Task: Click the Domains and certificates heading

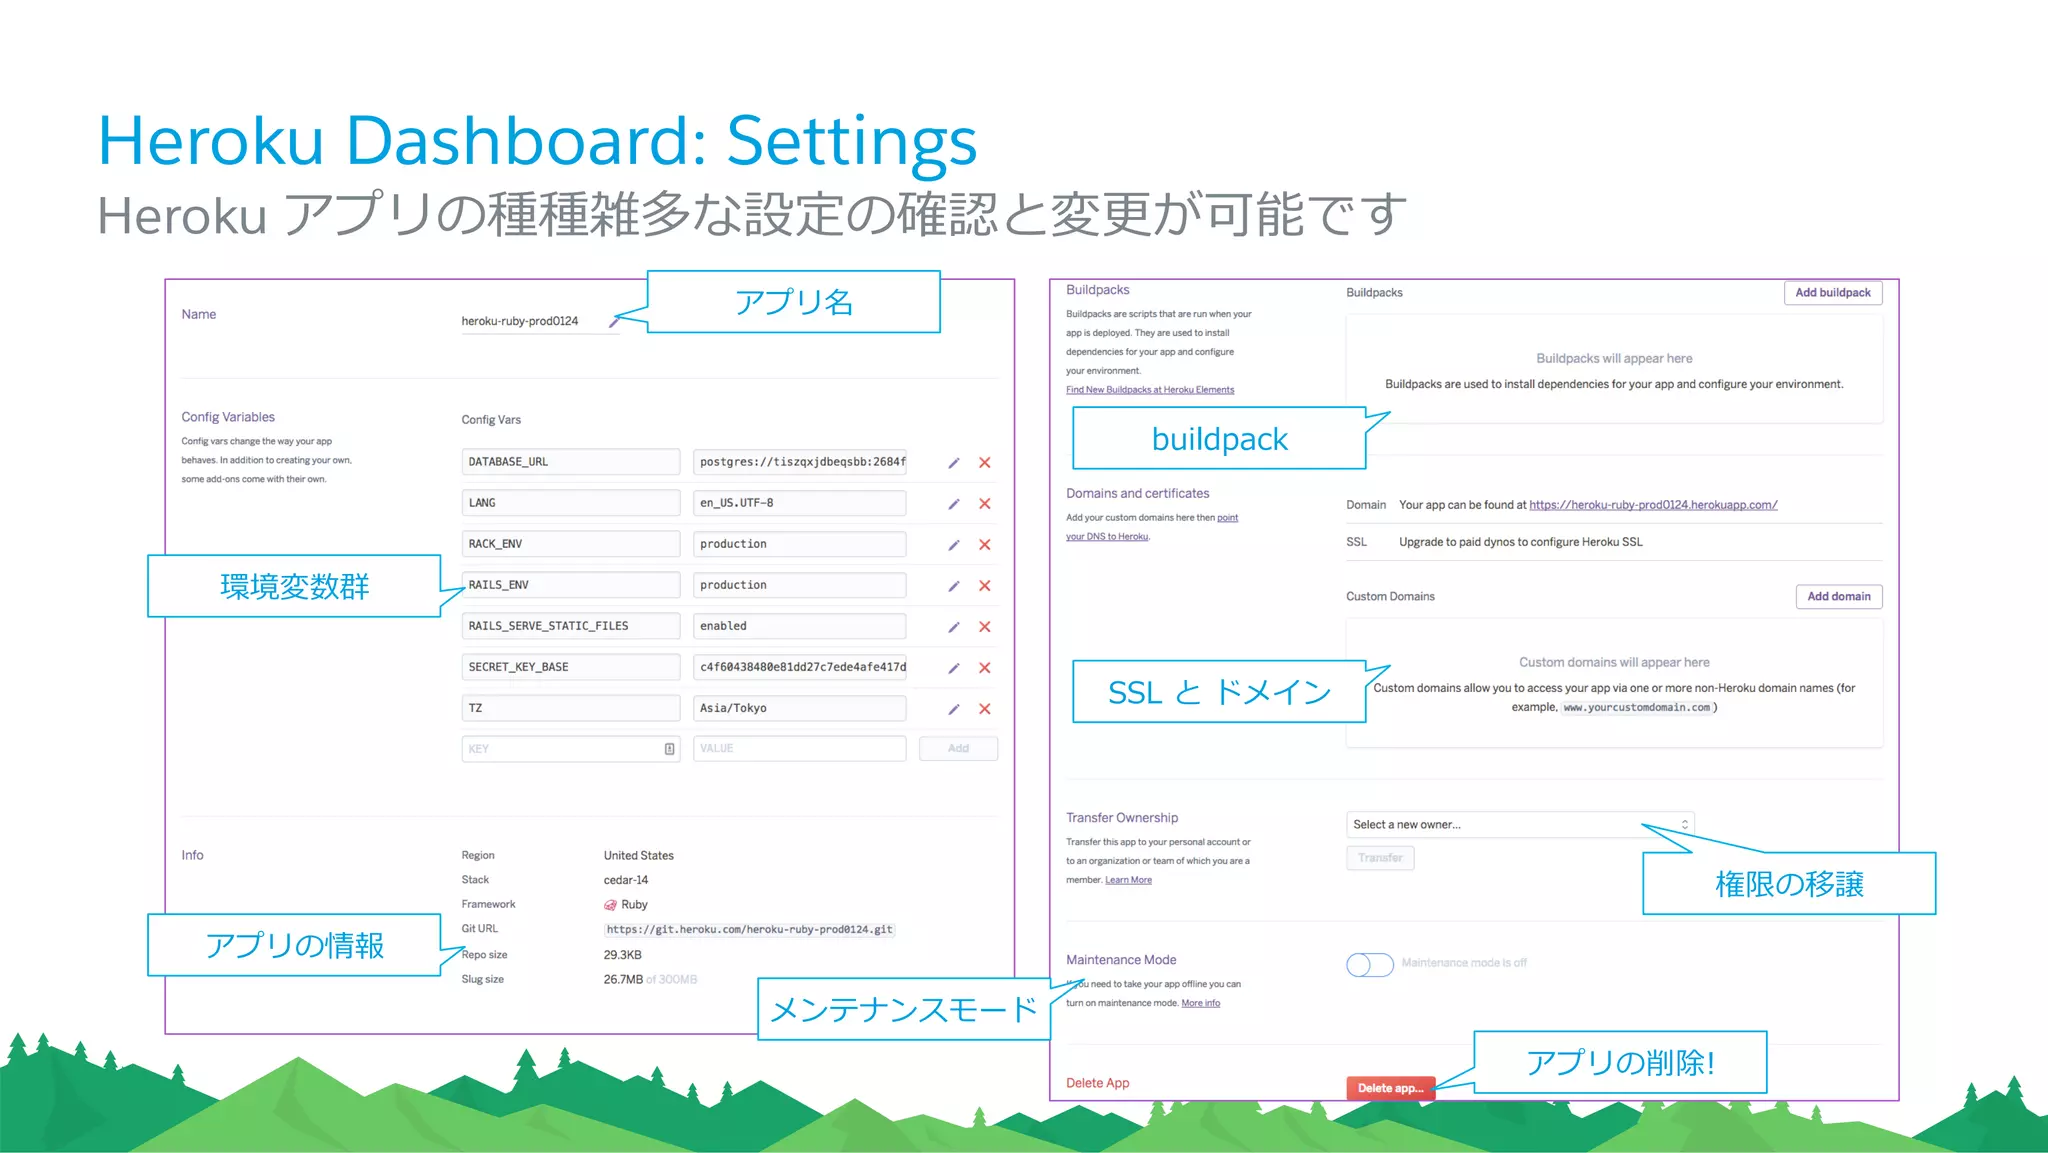Action: coord(1138,493)
